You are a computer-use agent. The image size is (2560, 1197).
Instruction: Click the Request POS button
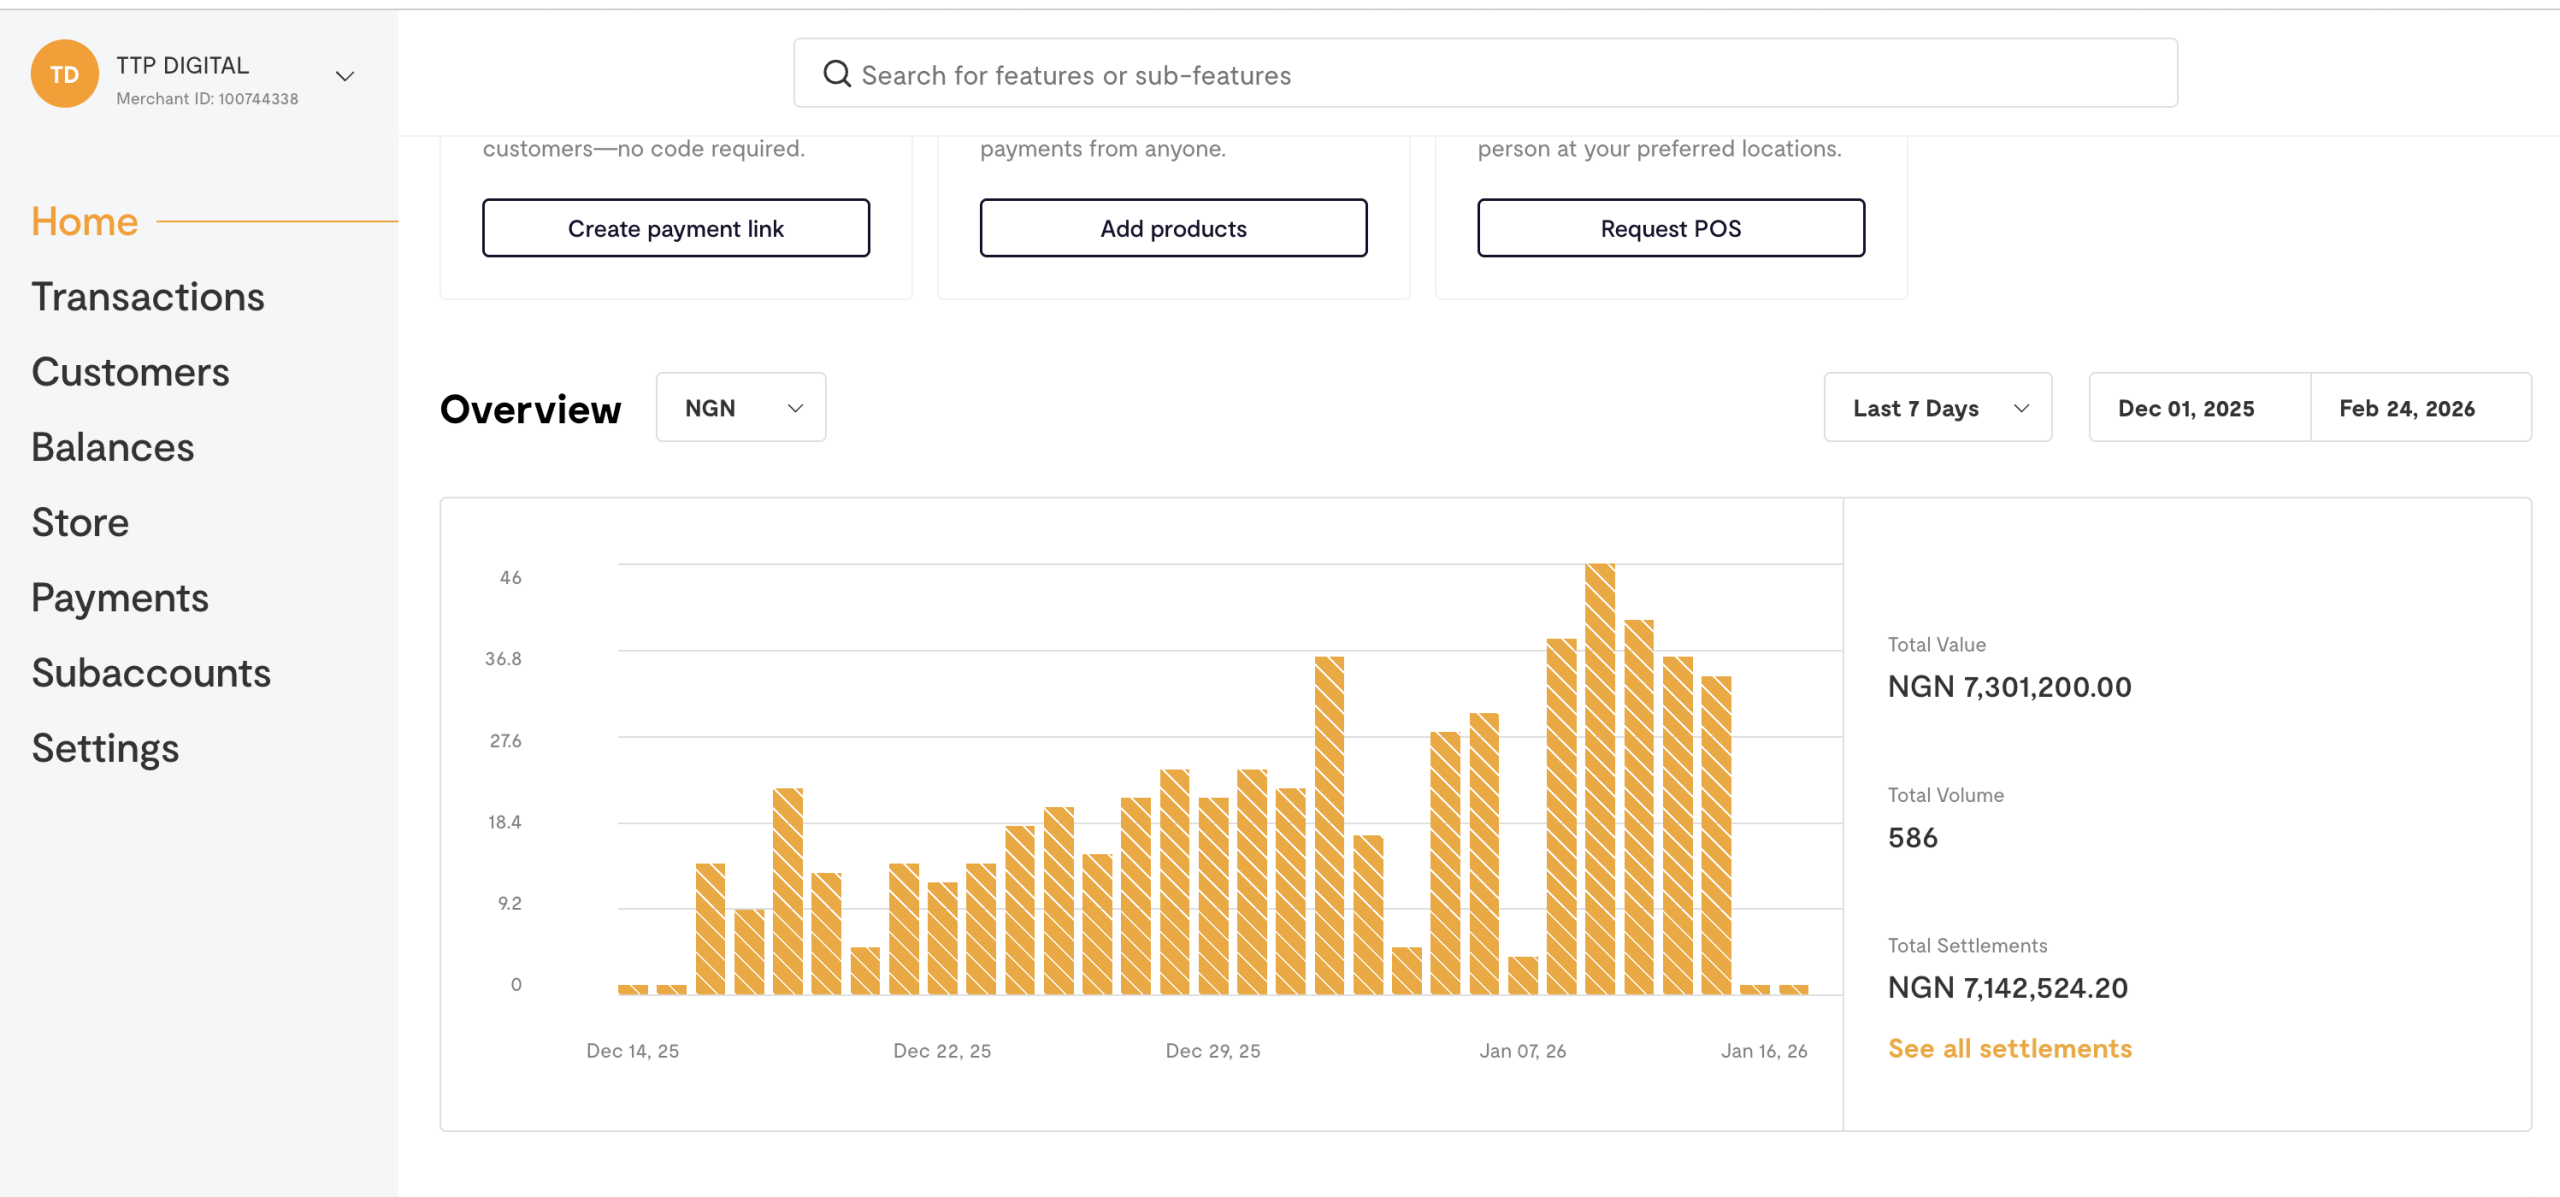(x=1670, y=228)
